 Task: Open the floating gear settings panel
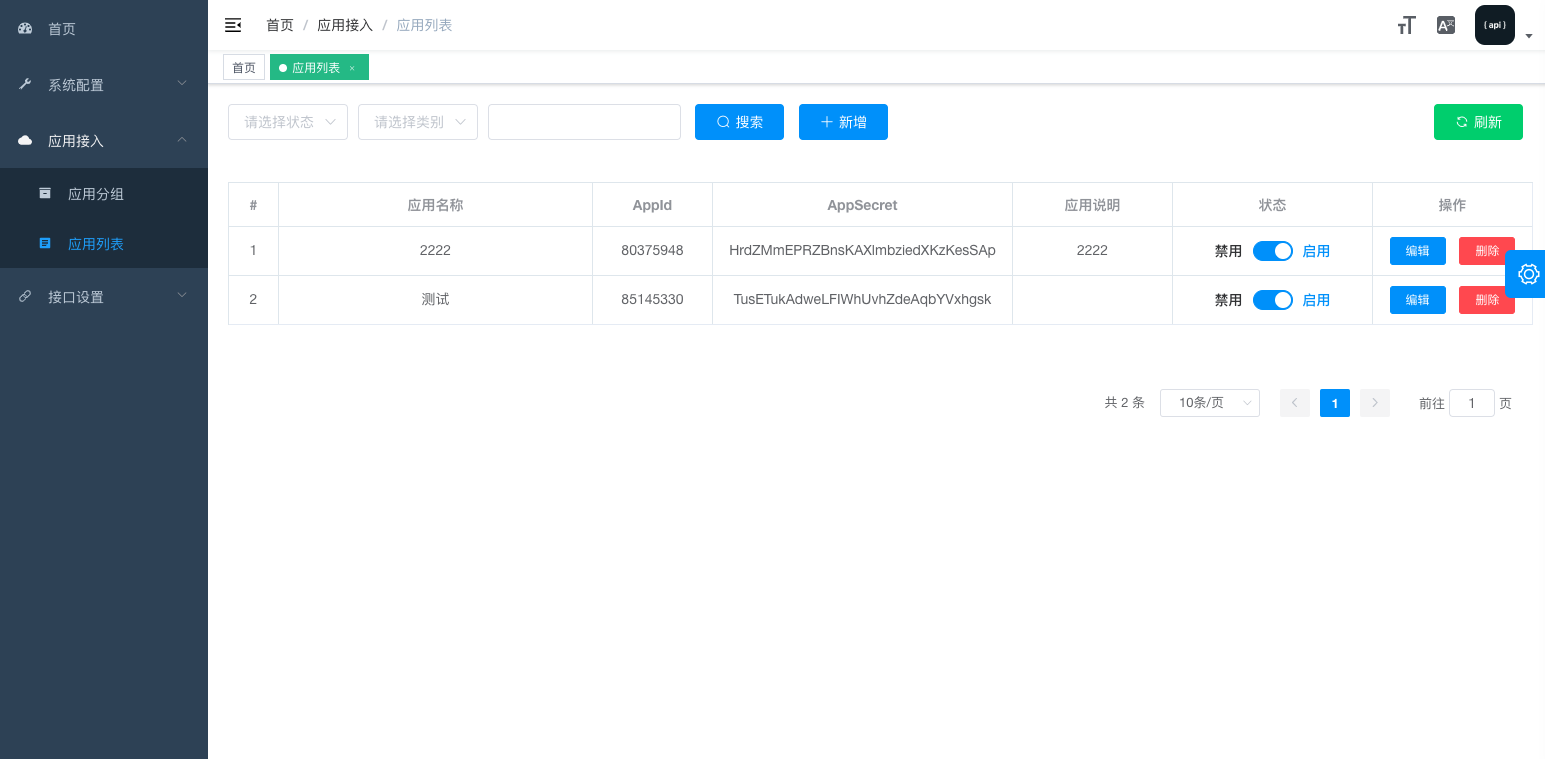click(x=1526, y=274)
